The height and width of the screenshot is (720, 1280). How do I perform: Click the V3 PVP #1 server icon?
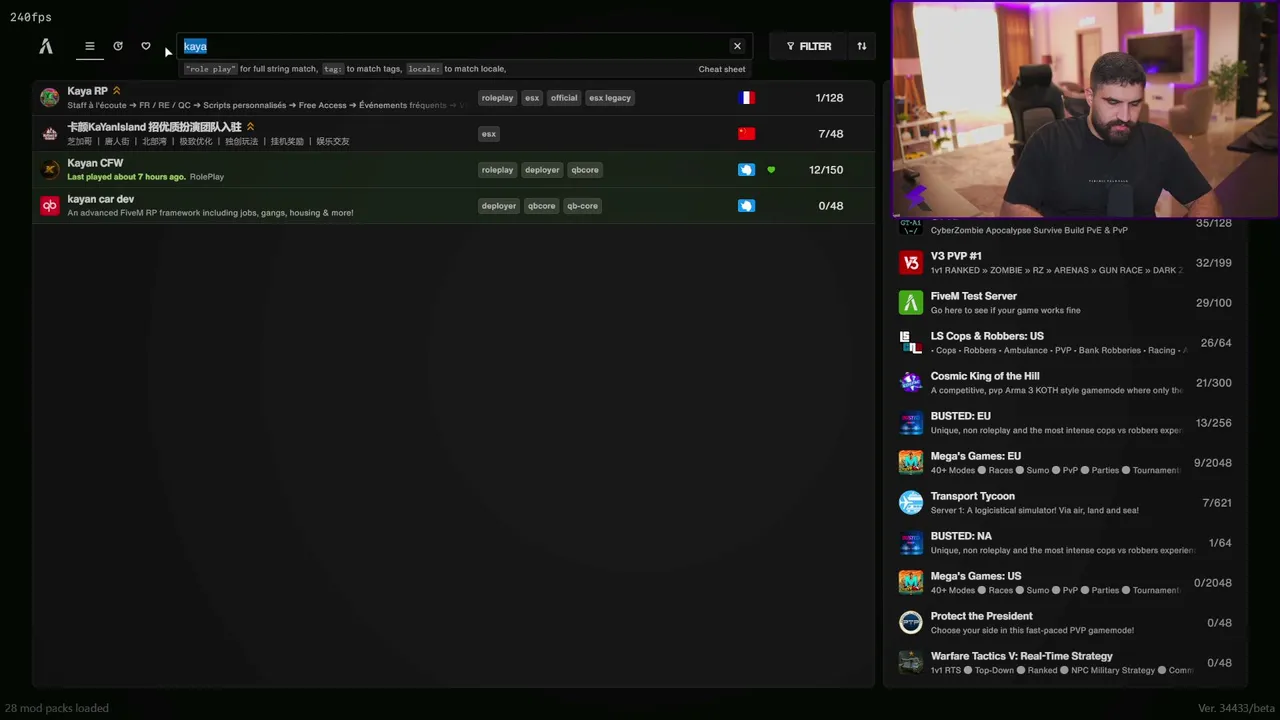910,263
